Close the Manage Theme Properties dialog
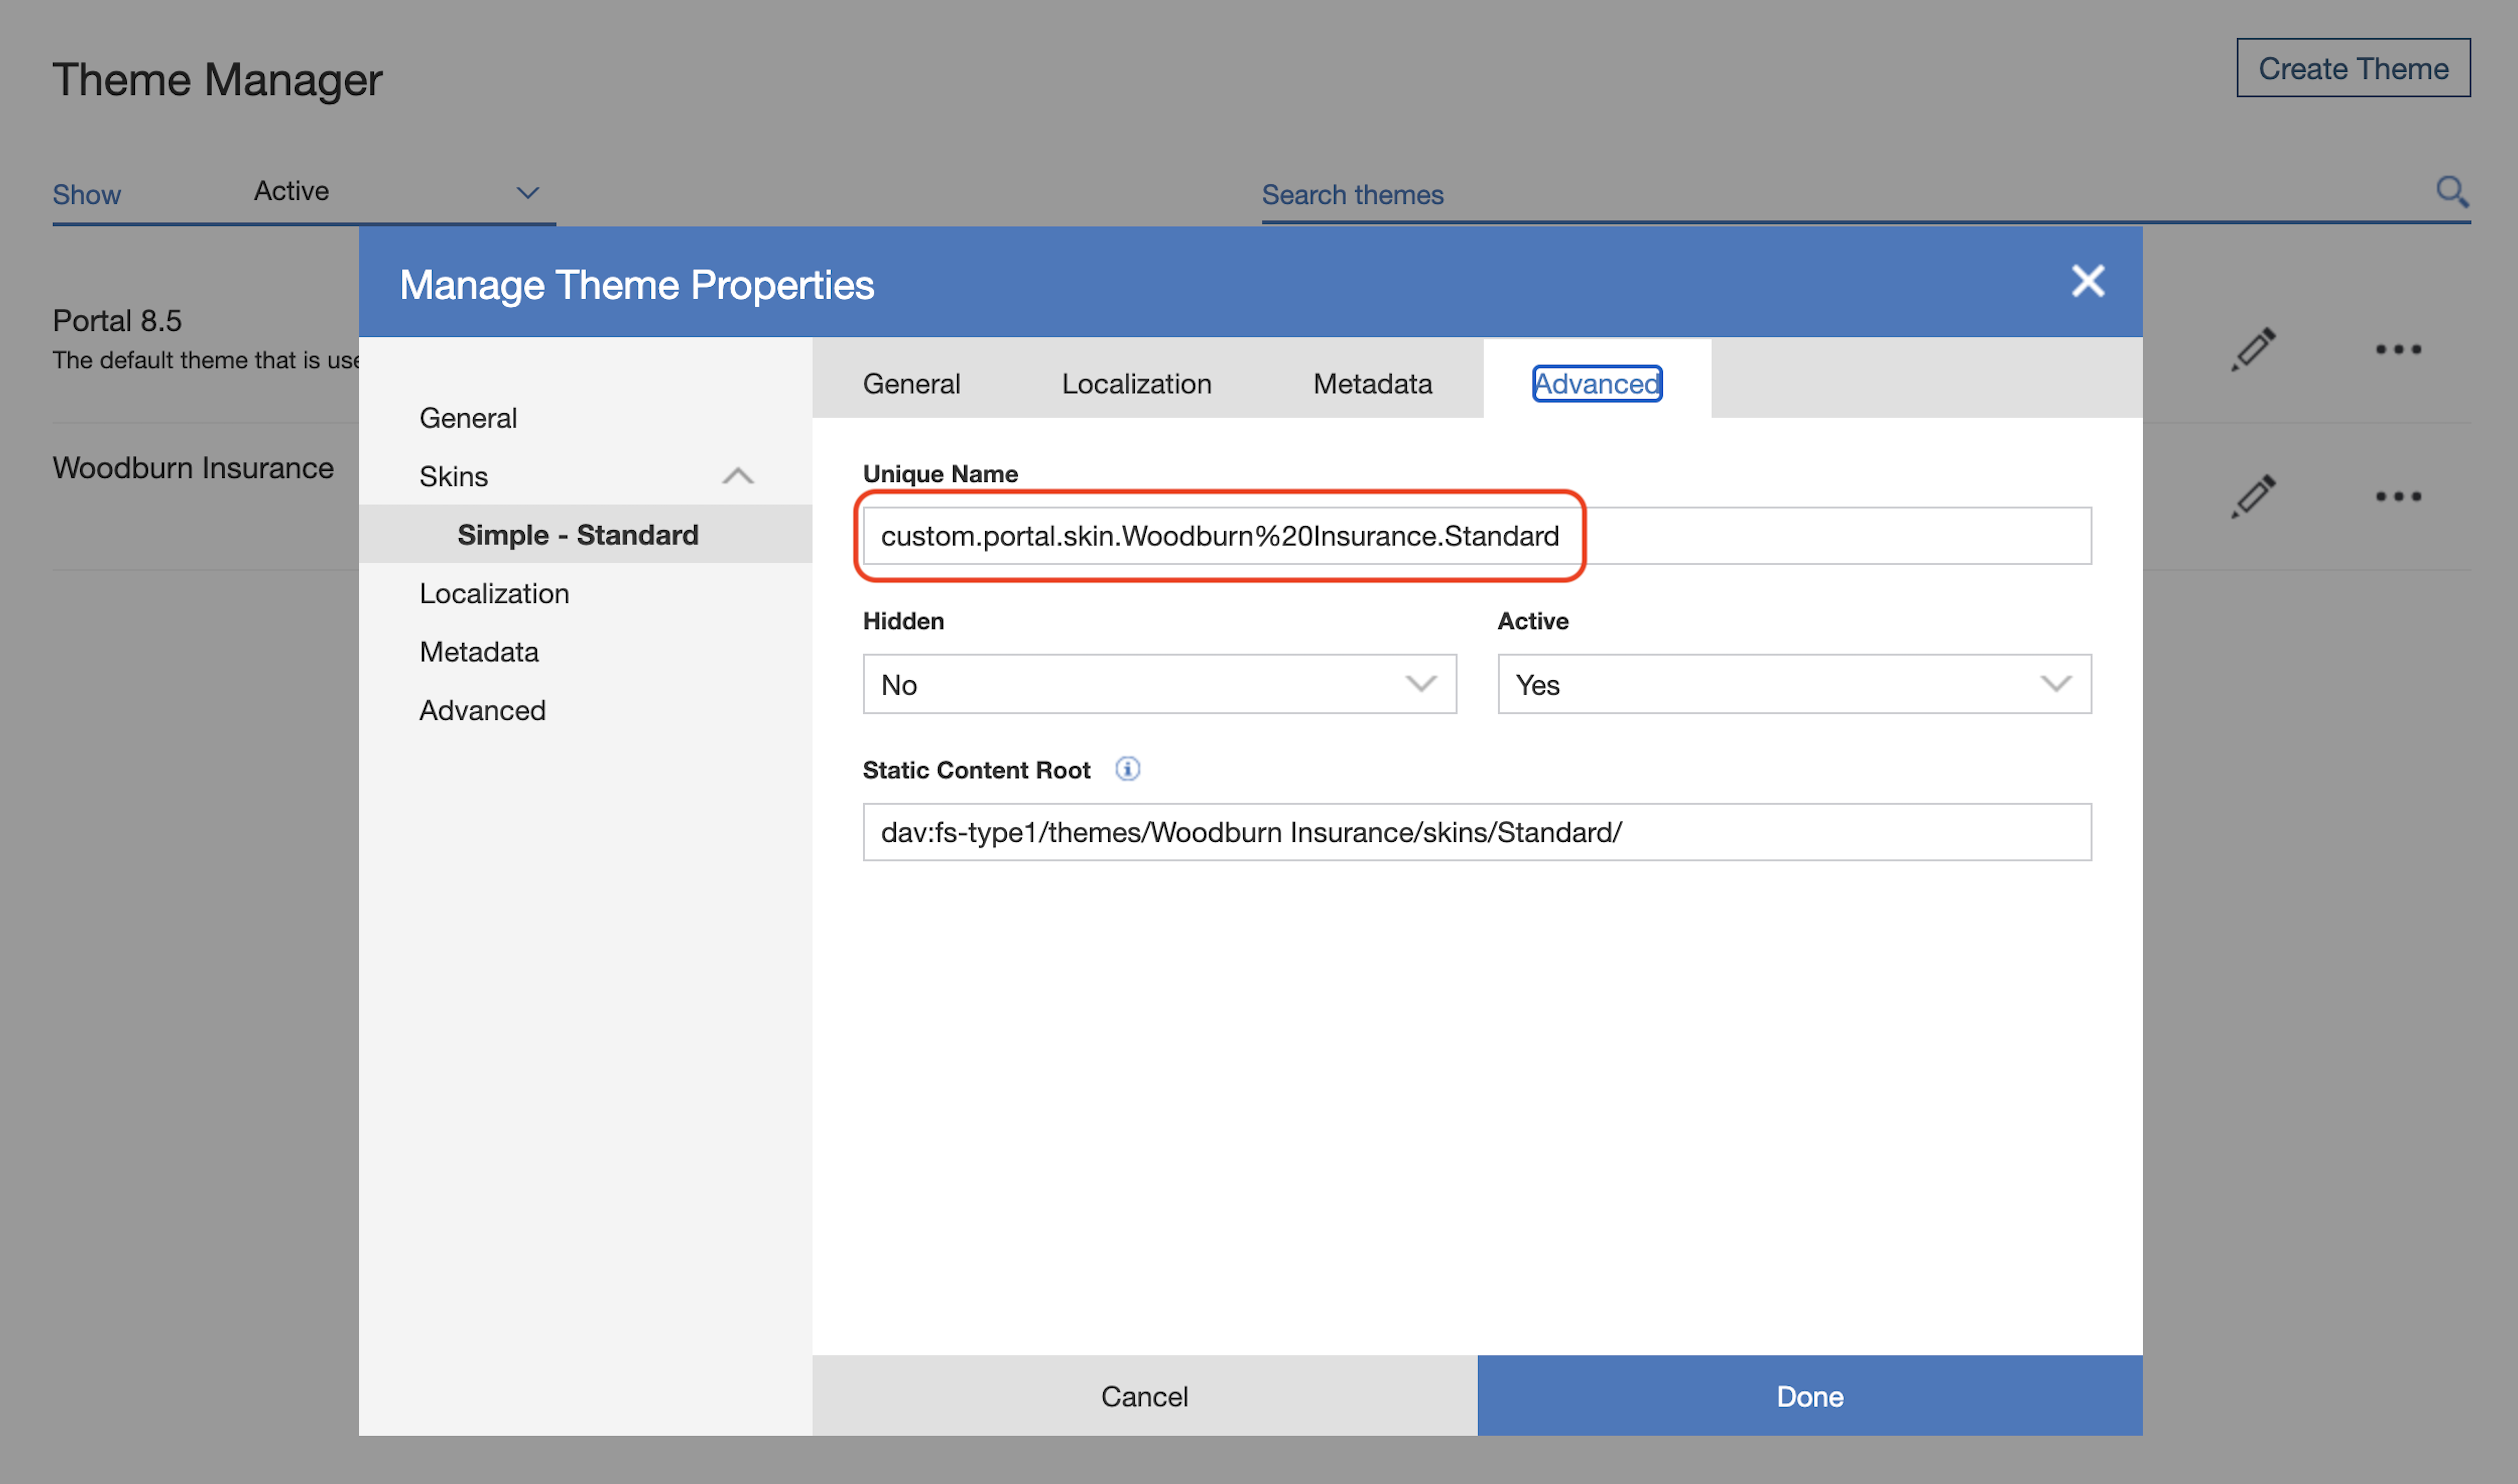The width and height of the screenshot is (2518, 1484). 2087,281
